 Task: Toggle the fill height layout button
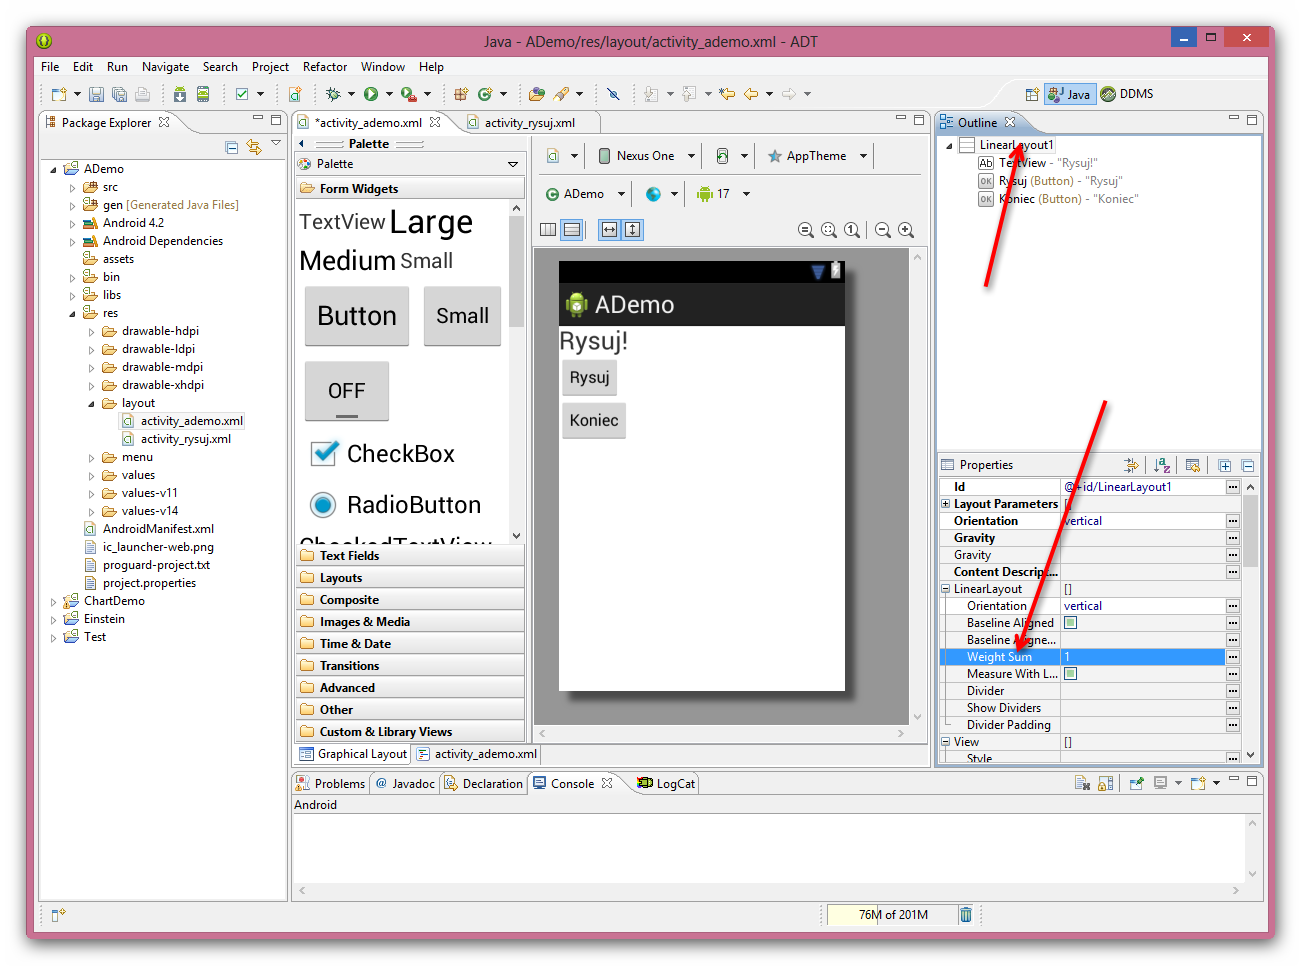click(633, 230)
